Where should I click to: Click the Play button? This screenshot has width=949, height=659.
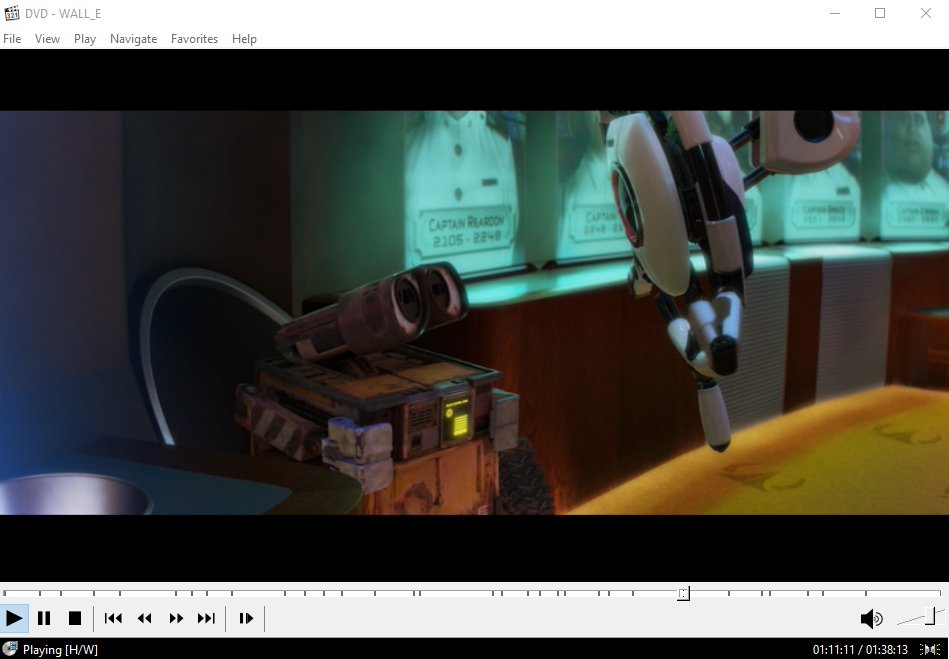(14, 618)
